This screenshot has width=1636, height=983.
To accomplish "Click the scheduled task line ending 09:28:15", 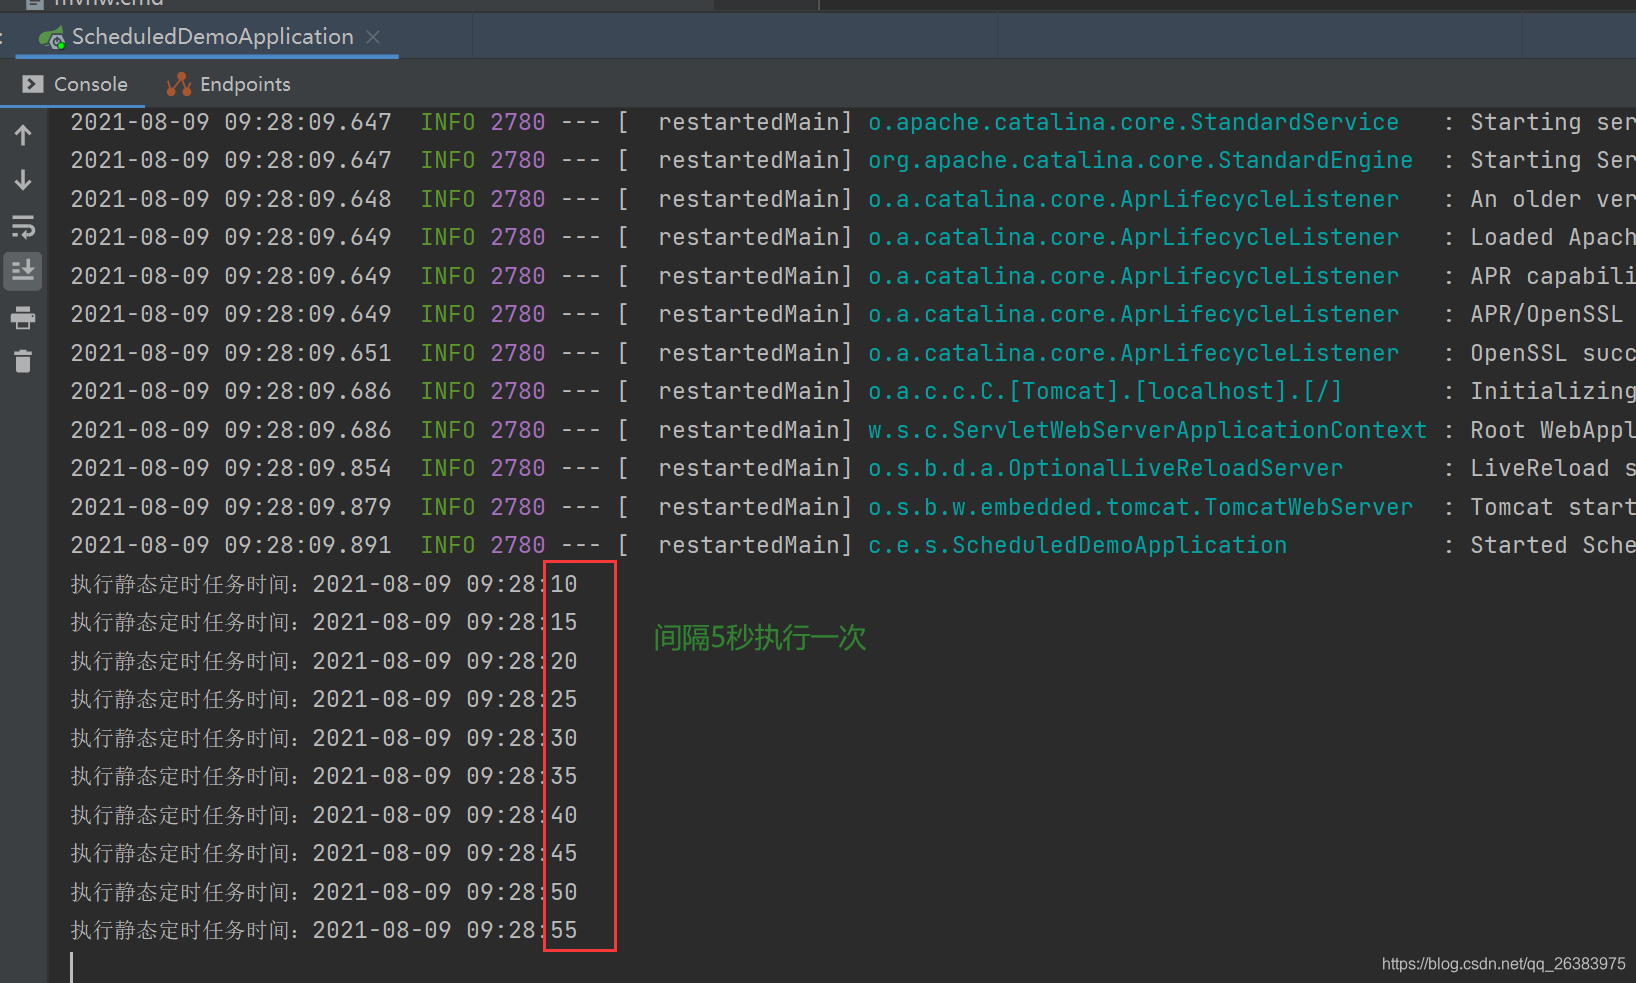I will click(x=324, y=622).
